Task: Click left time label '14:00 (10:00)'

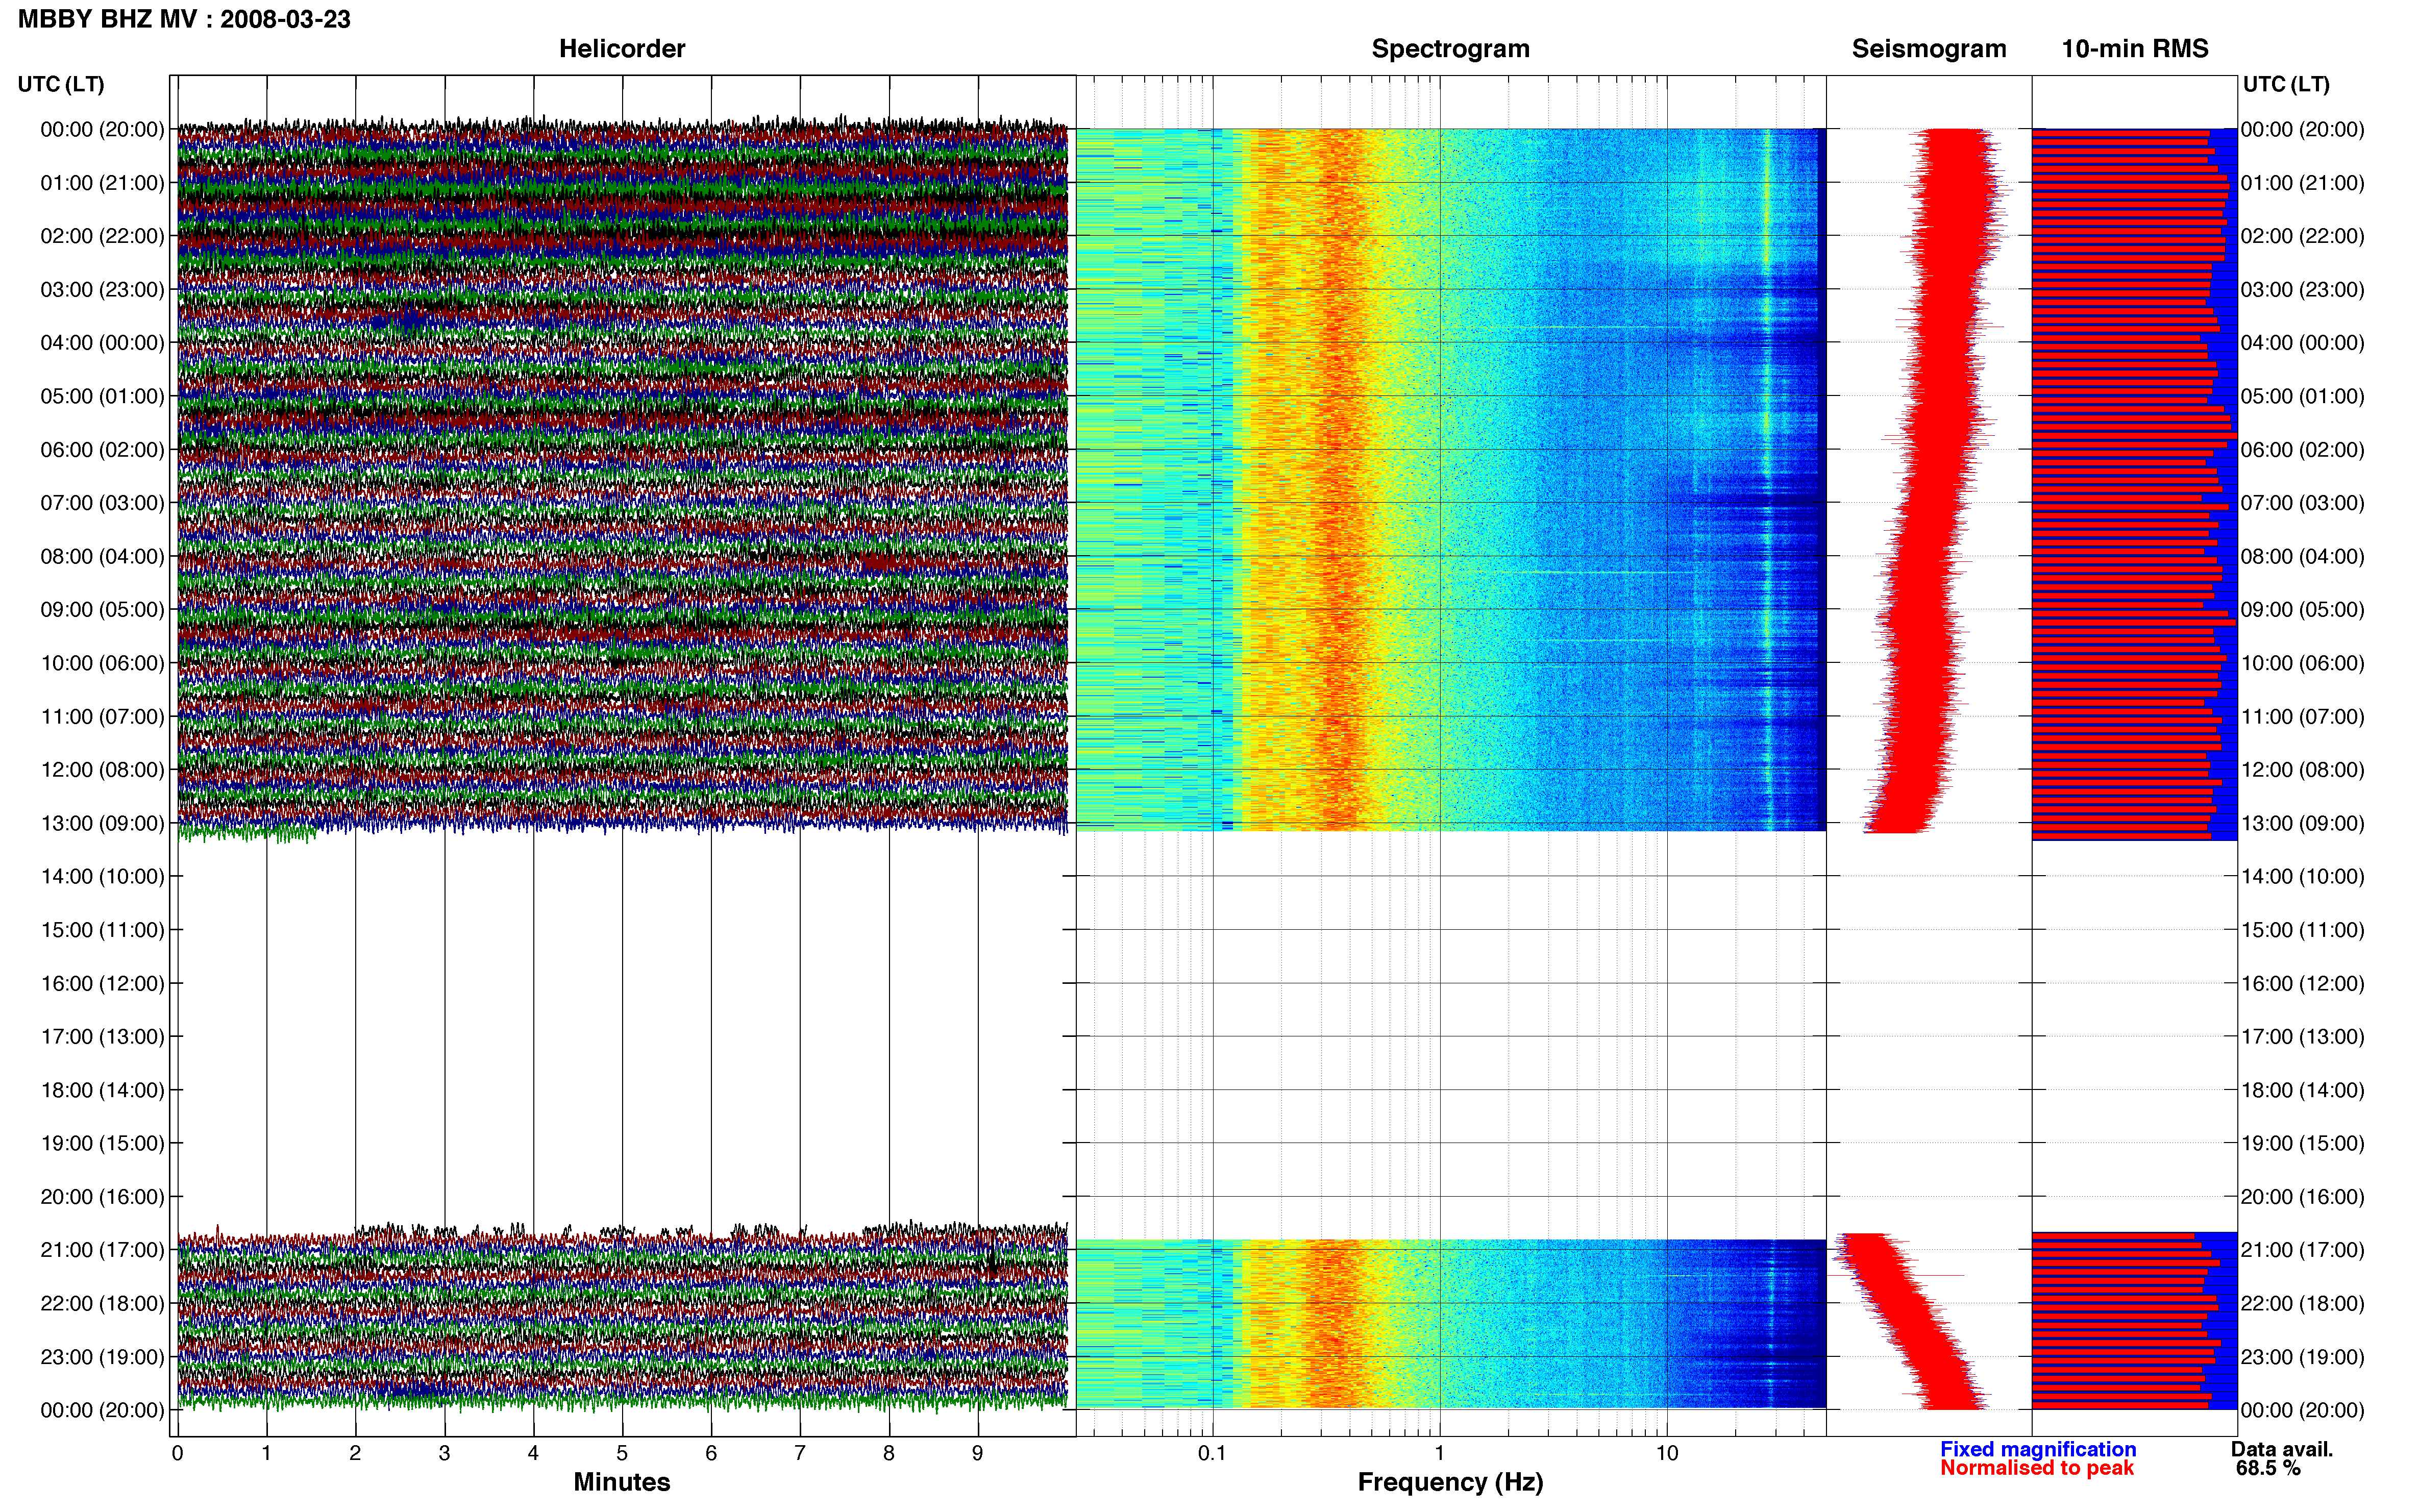Action: point(103,877)
